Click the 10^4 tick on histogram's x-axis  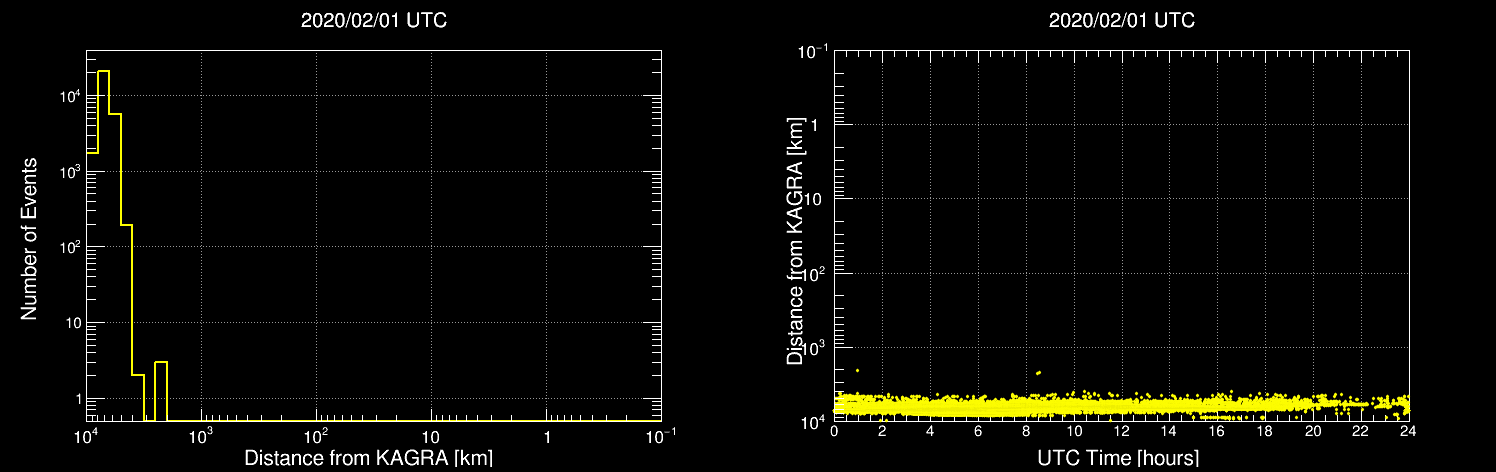tap(87, 438)
